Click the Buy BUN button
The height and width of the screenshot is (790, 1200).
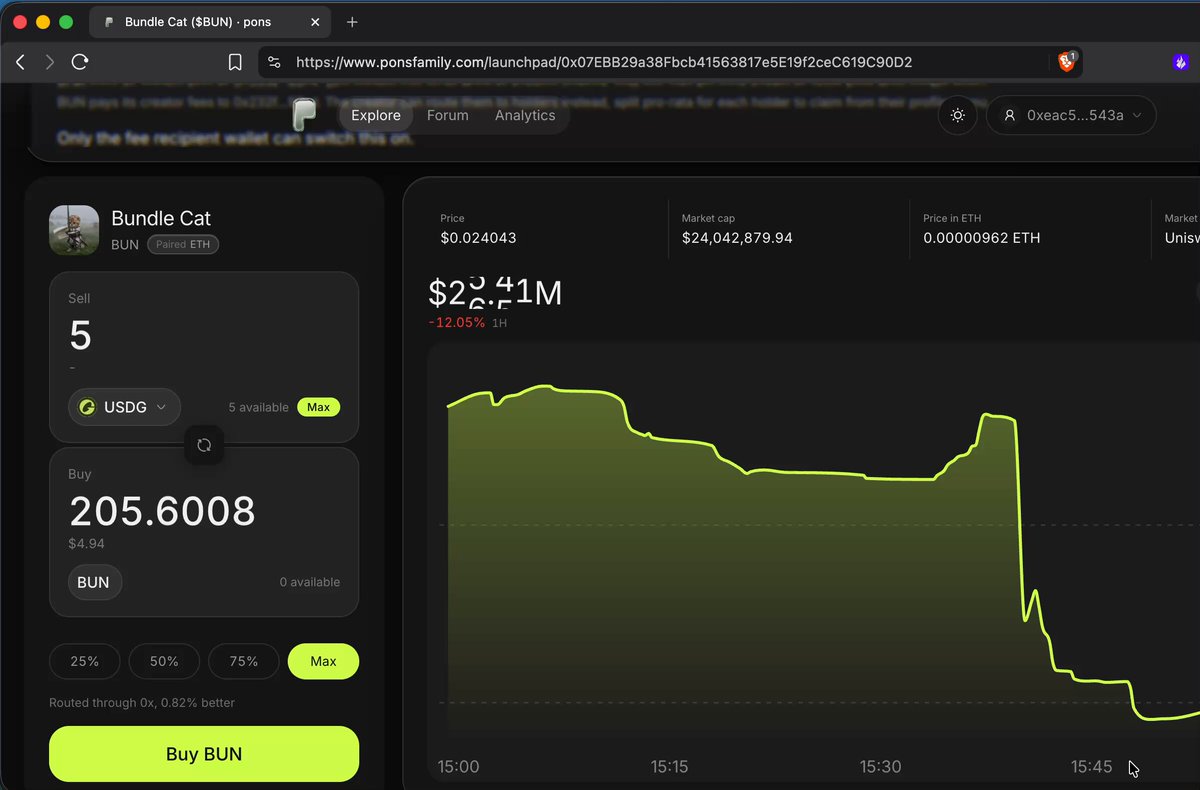click(x=204, y=754)
